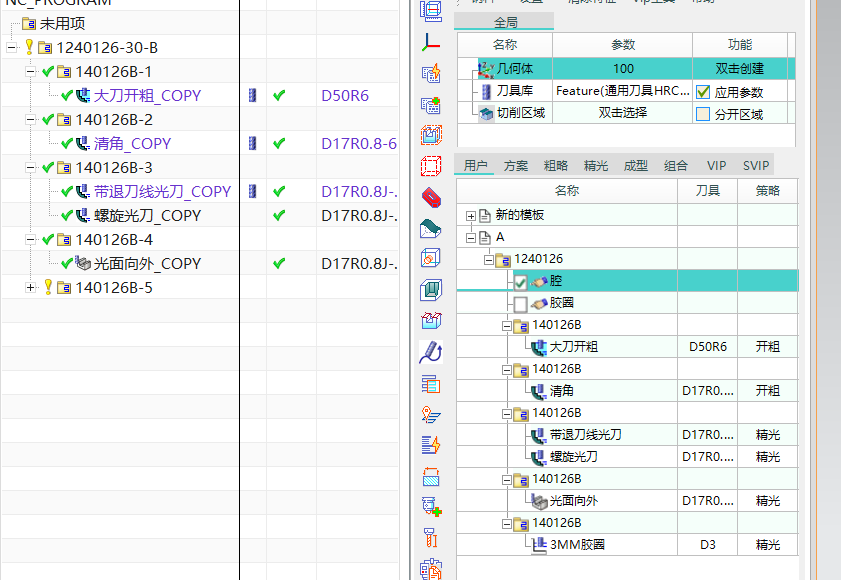
Task: Expand the 新的模板 template node
Action: click(471, 216)
